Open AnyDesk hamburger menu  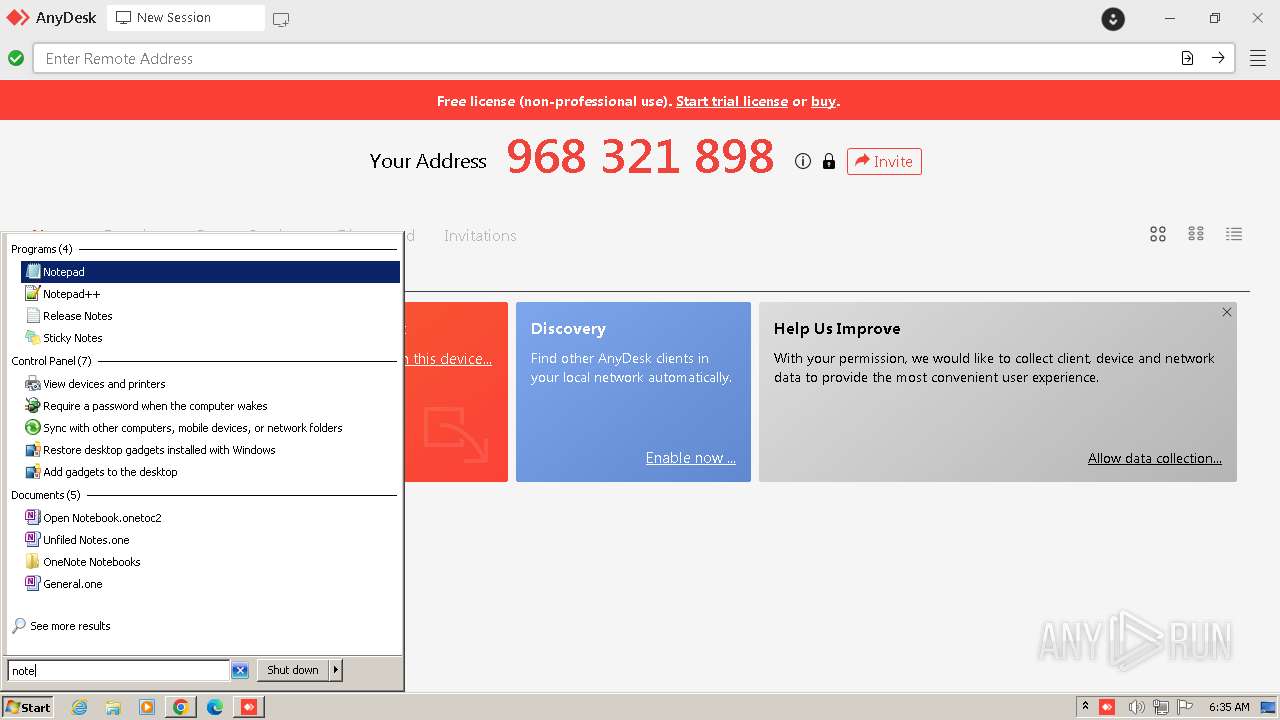tap(1257, 58)
